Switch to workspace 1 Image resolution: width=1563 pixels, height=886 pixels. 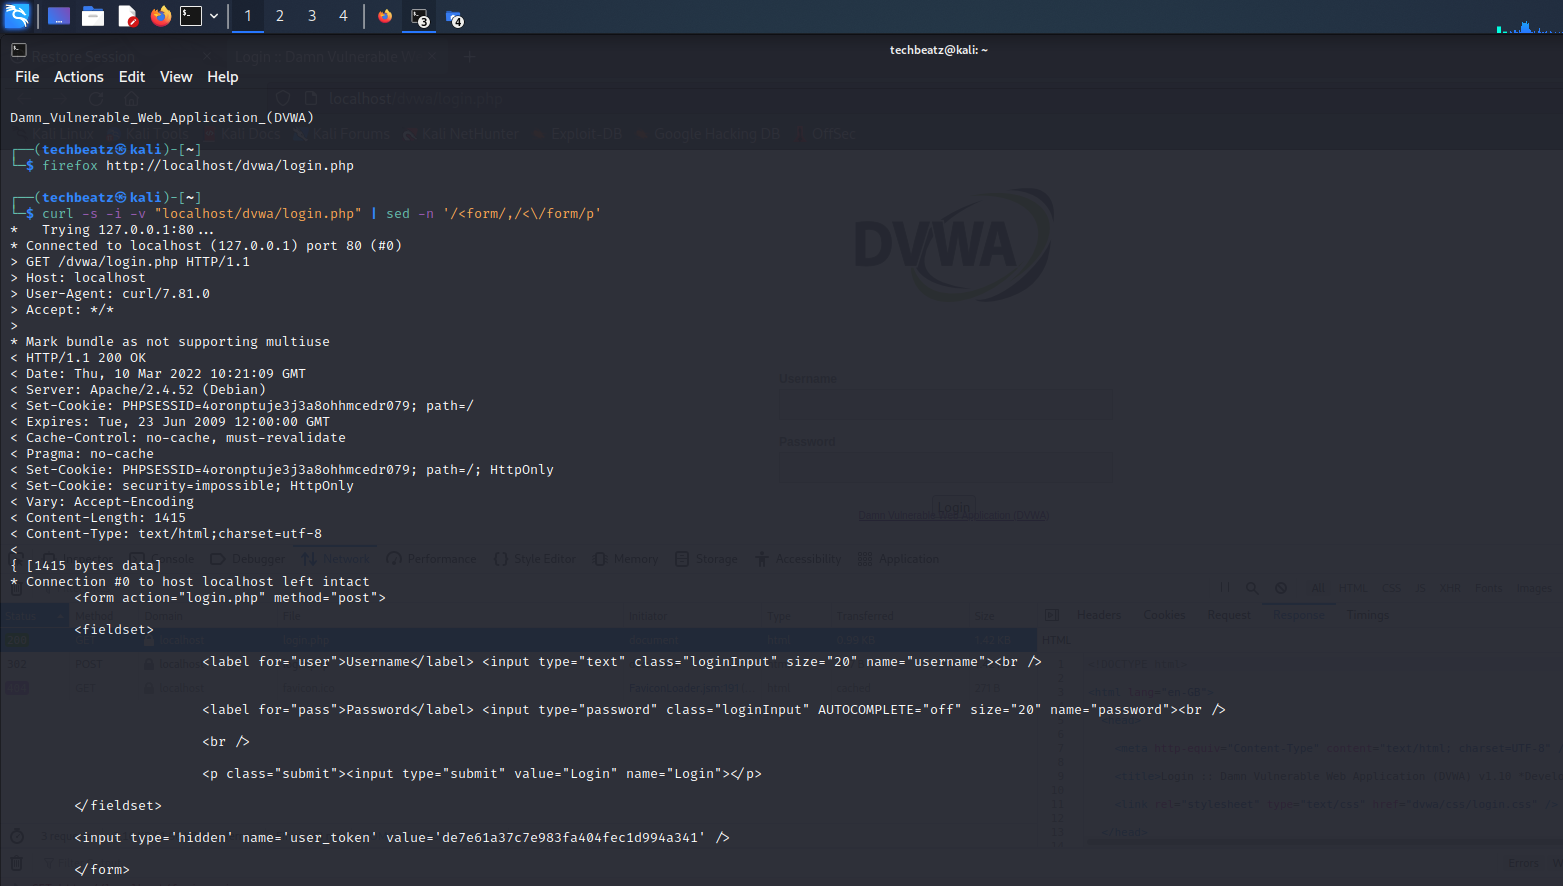(x=248, y=16)
